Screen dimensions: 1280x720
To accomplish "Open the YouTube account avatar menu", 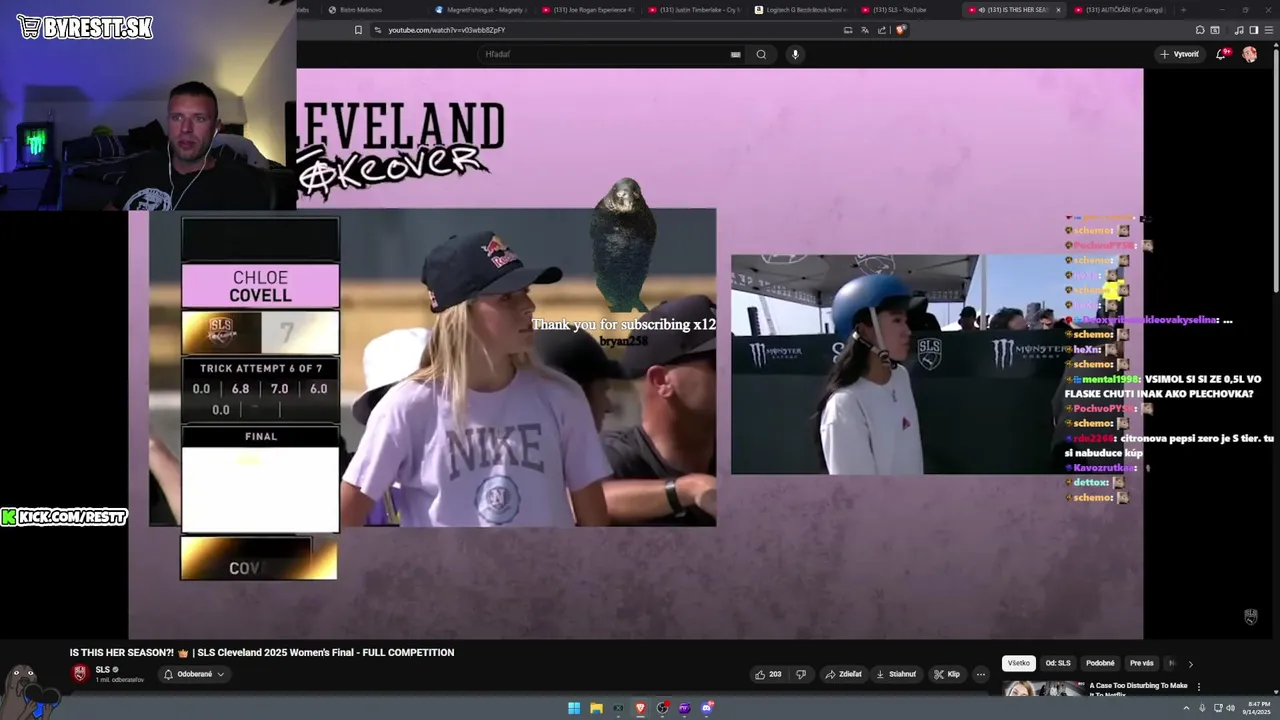I will pyautogui.click(x=1249, y=54).
